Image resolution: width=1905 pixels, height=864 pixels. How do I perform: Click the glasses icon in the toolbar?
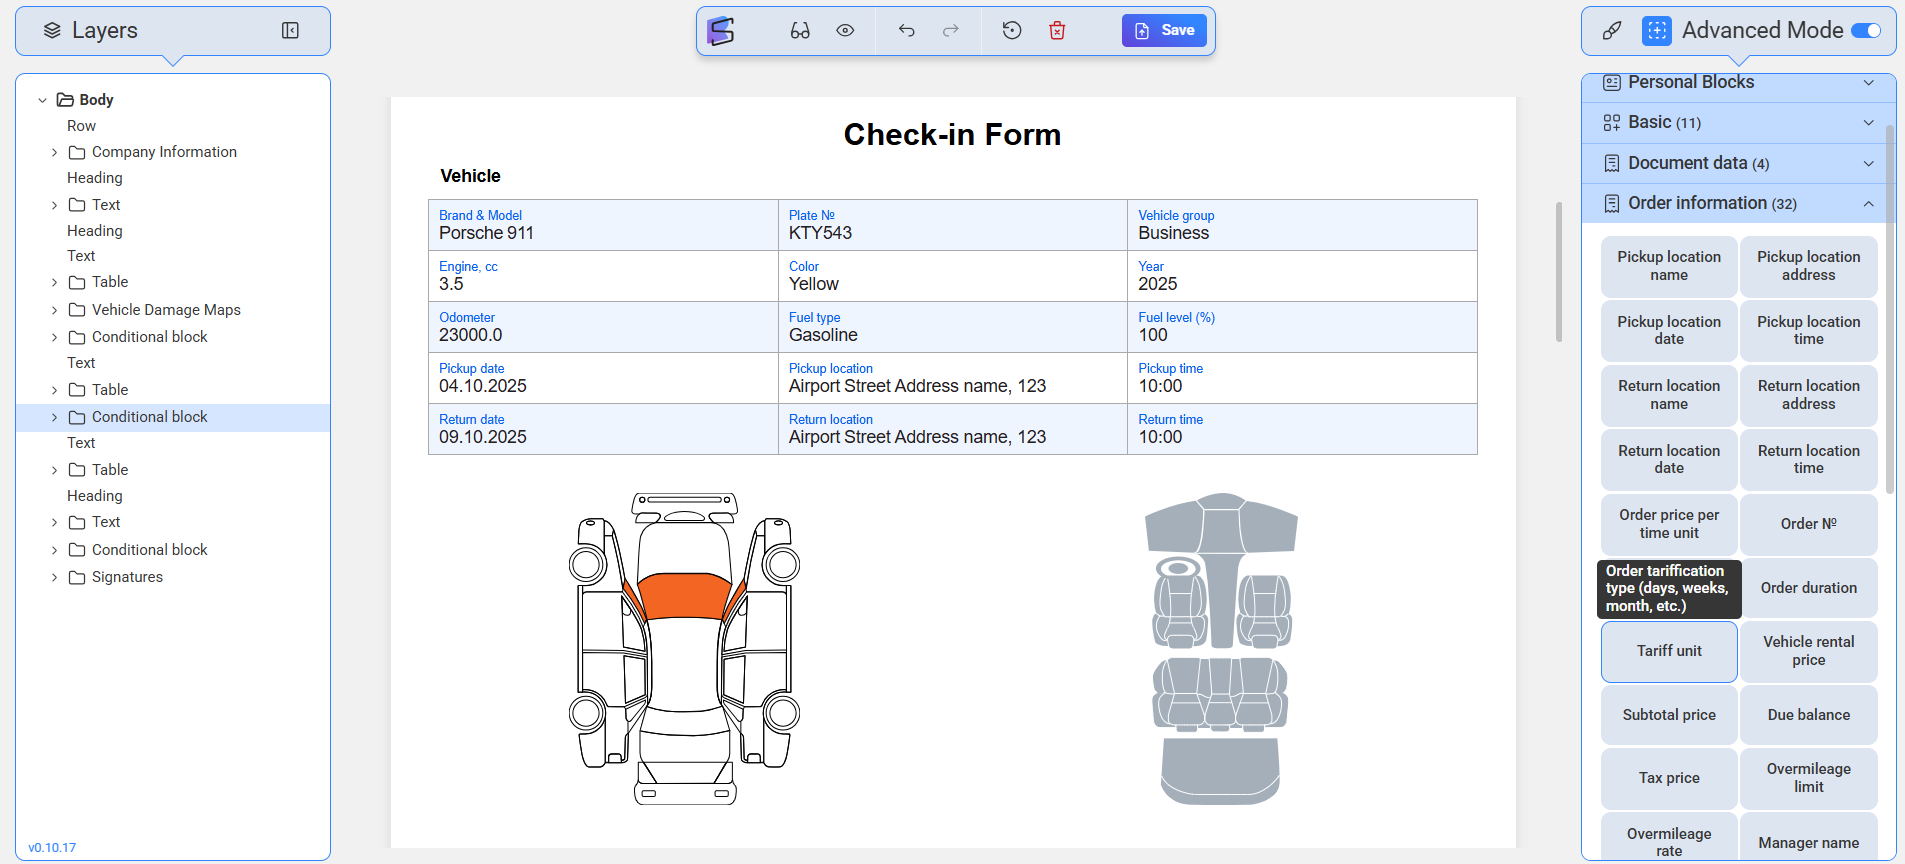(x=800, y=31)
